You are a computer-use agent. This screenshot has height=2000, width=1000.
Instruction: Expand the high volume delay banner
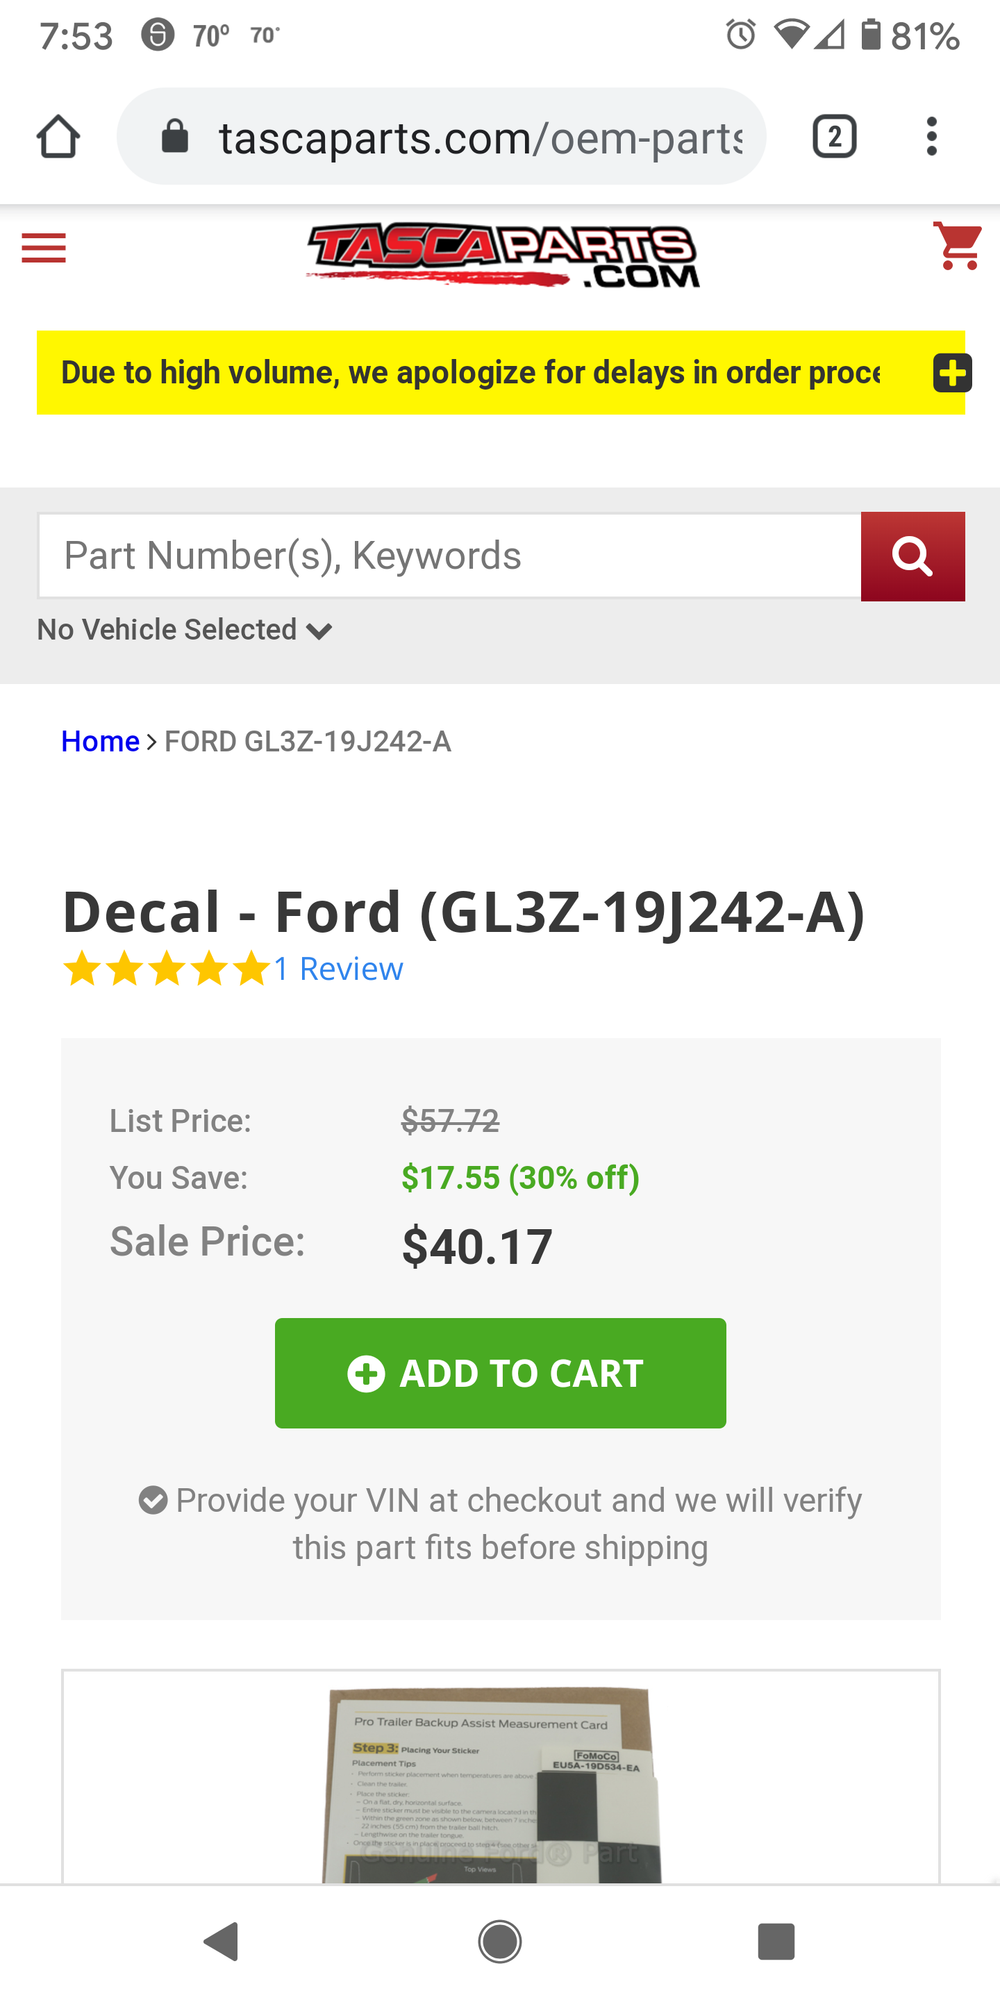click(951, 372)
